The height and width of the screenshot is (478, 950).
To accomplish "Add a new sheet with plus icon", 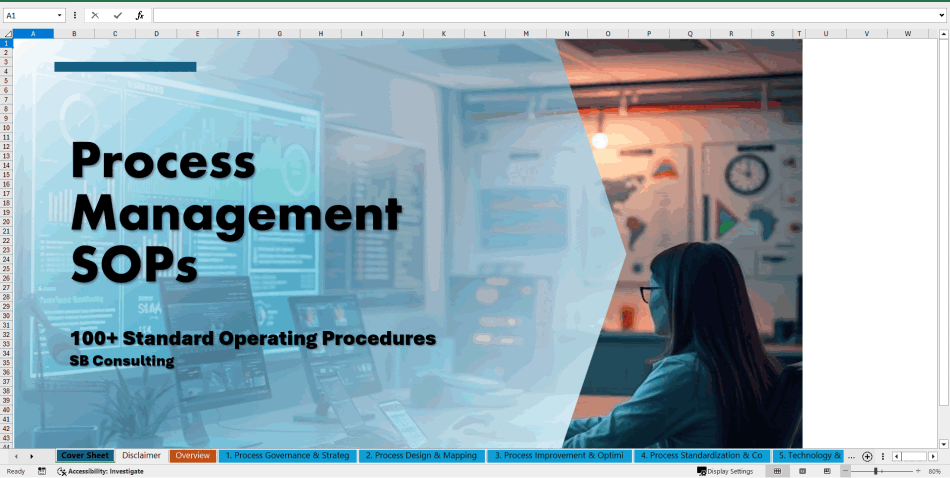I will click(x=867, y=456).
